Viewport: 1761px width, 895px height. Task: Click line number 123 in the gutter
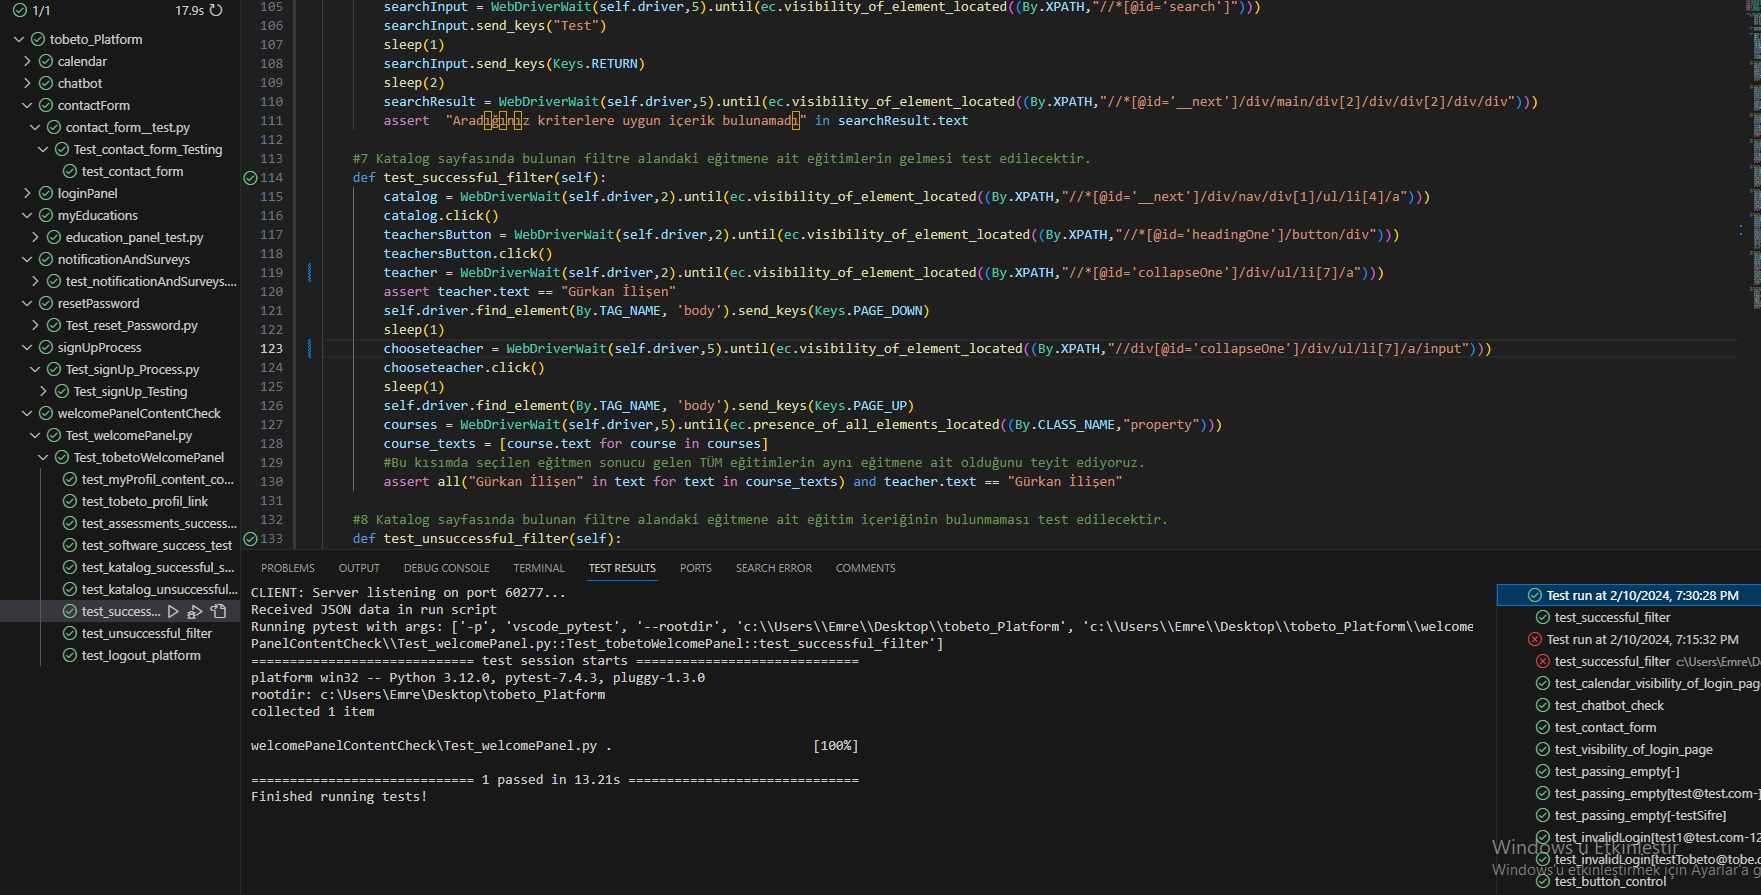271,349
